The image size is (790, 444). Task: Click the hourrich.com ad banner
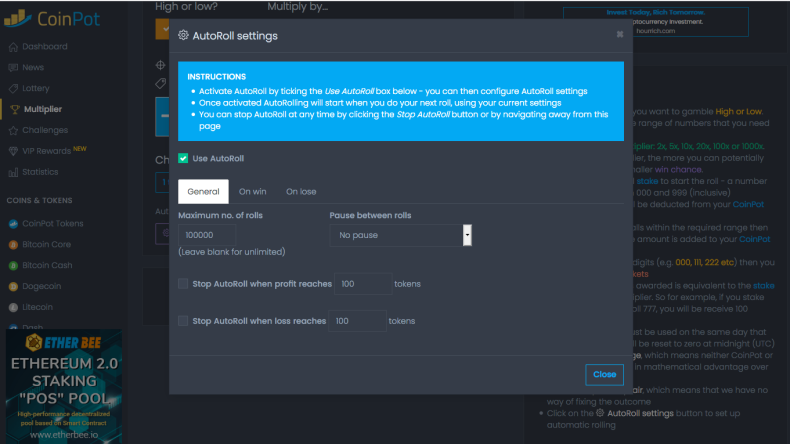(x=655, y=22)
